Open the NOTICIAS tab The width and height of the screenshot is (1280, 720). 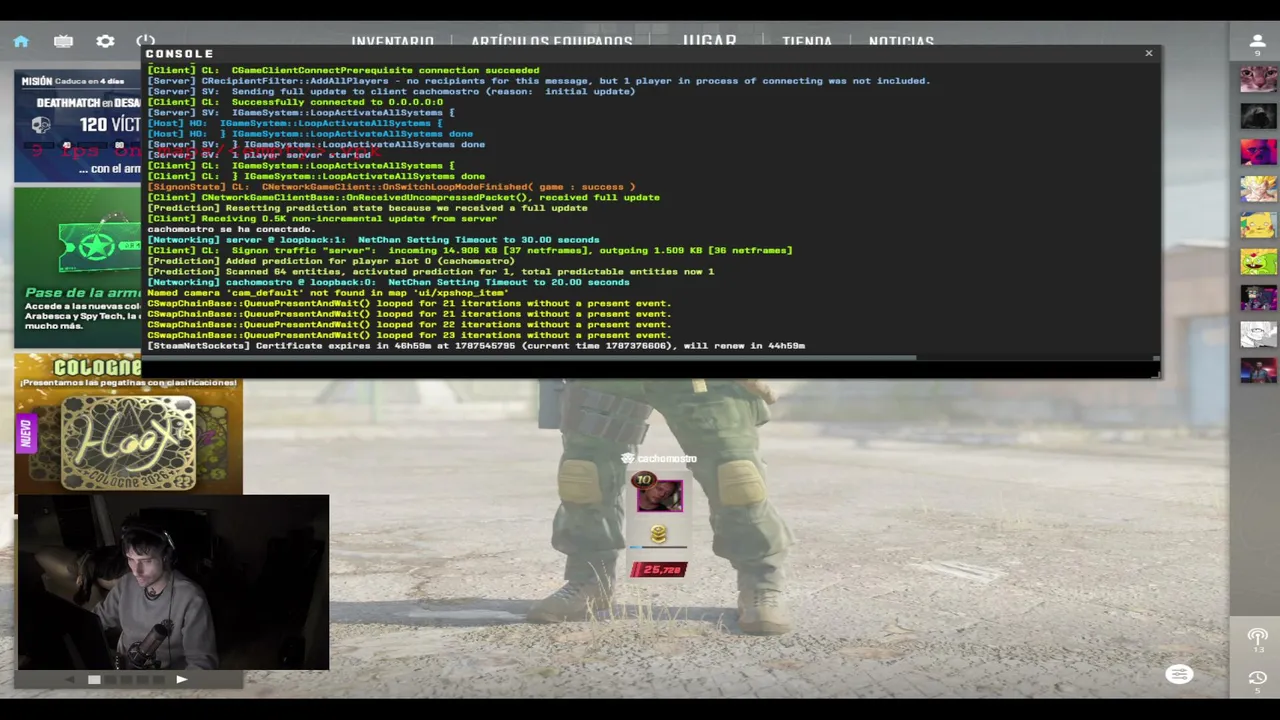[x=901, y=41]
